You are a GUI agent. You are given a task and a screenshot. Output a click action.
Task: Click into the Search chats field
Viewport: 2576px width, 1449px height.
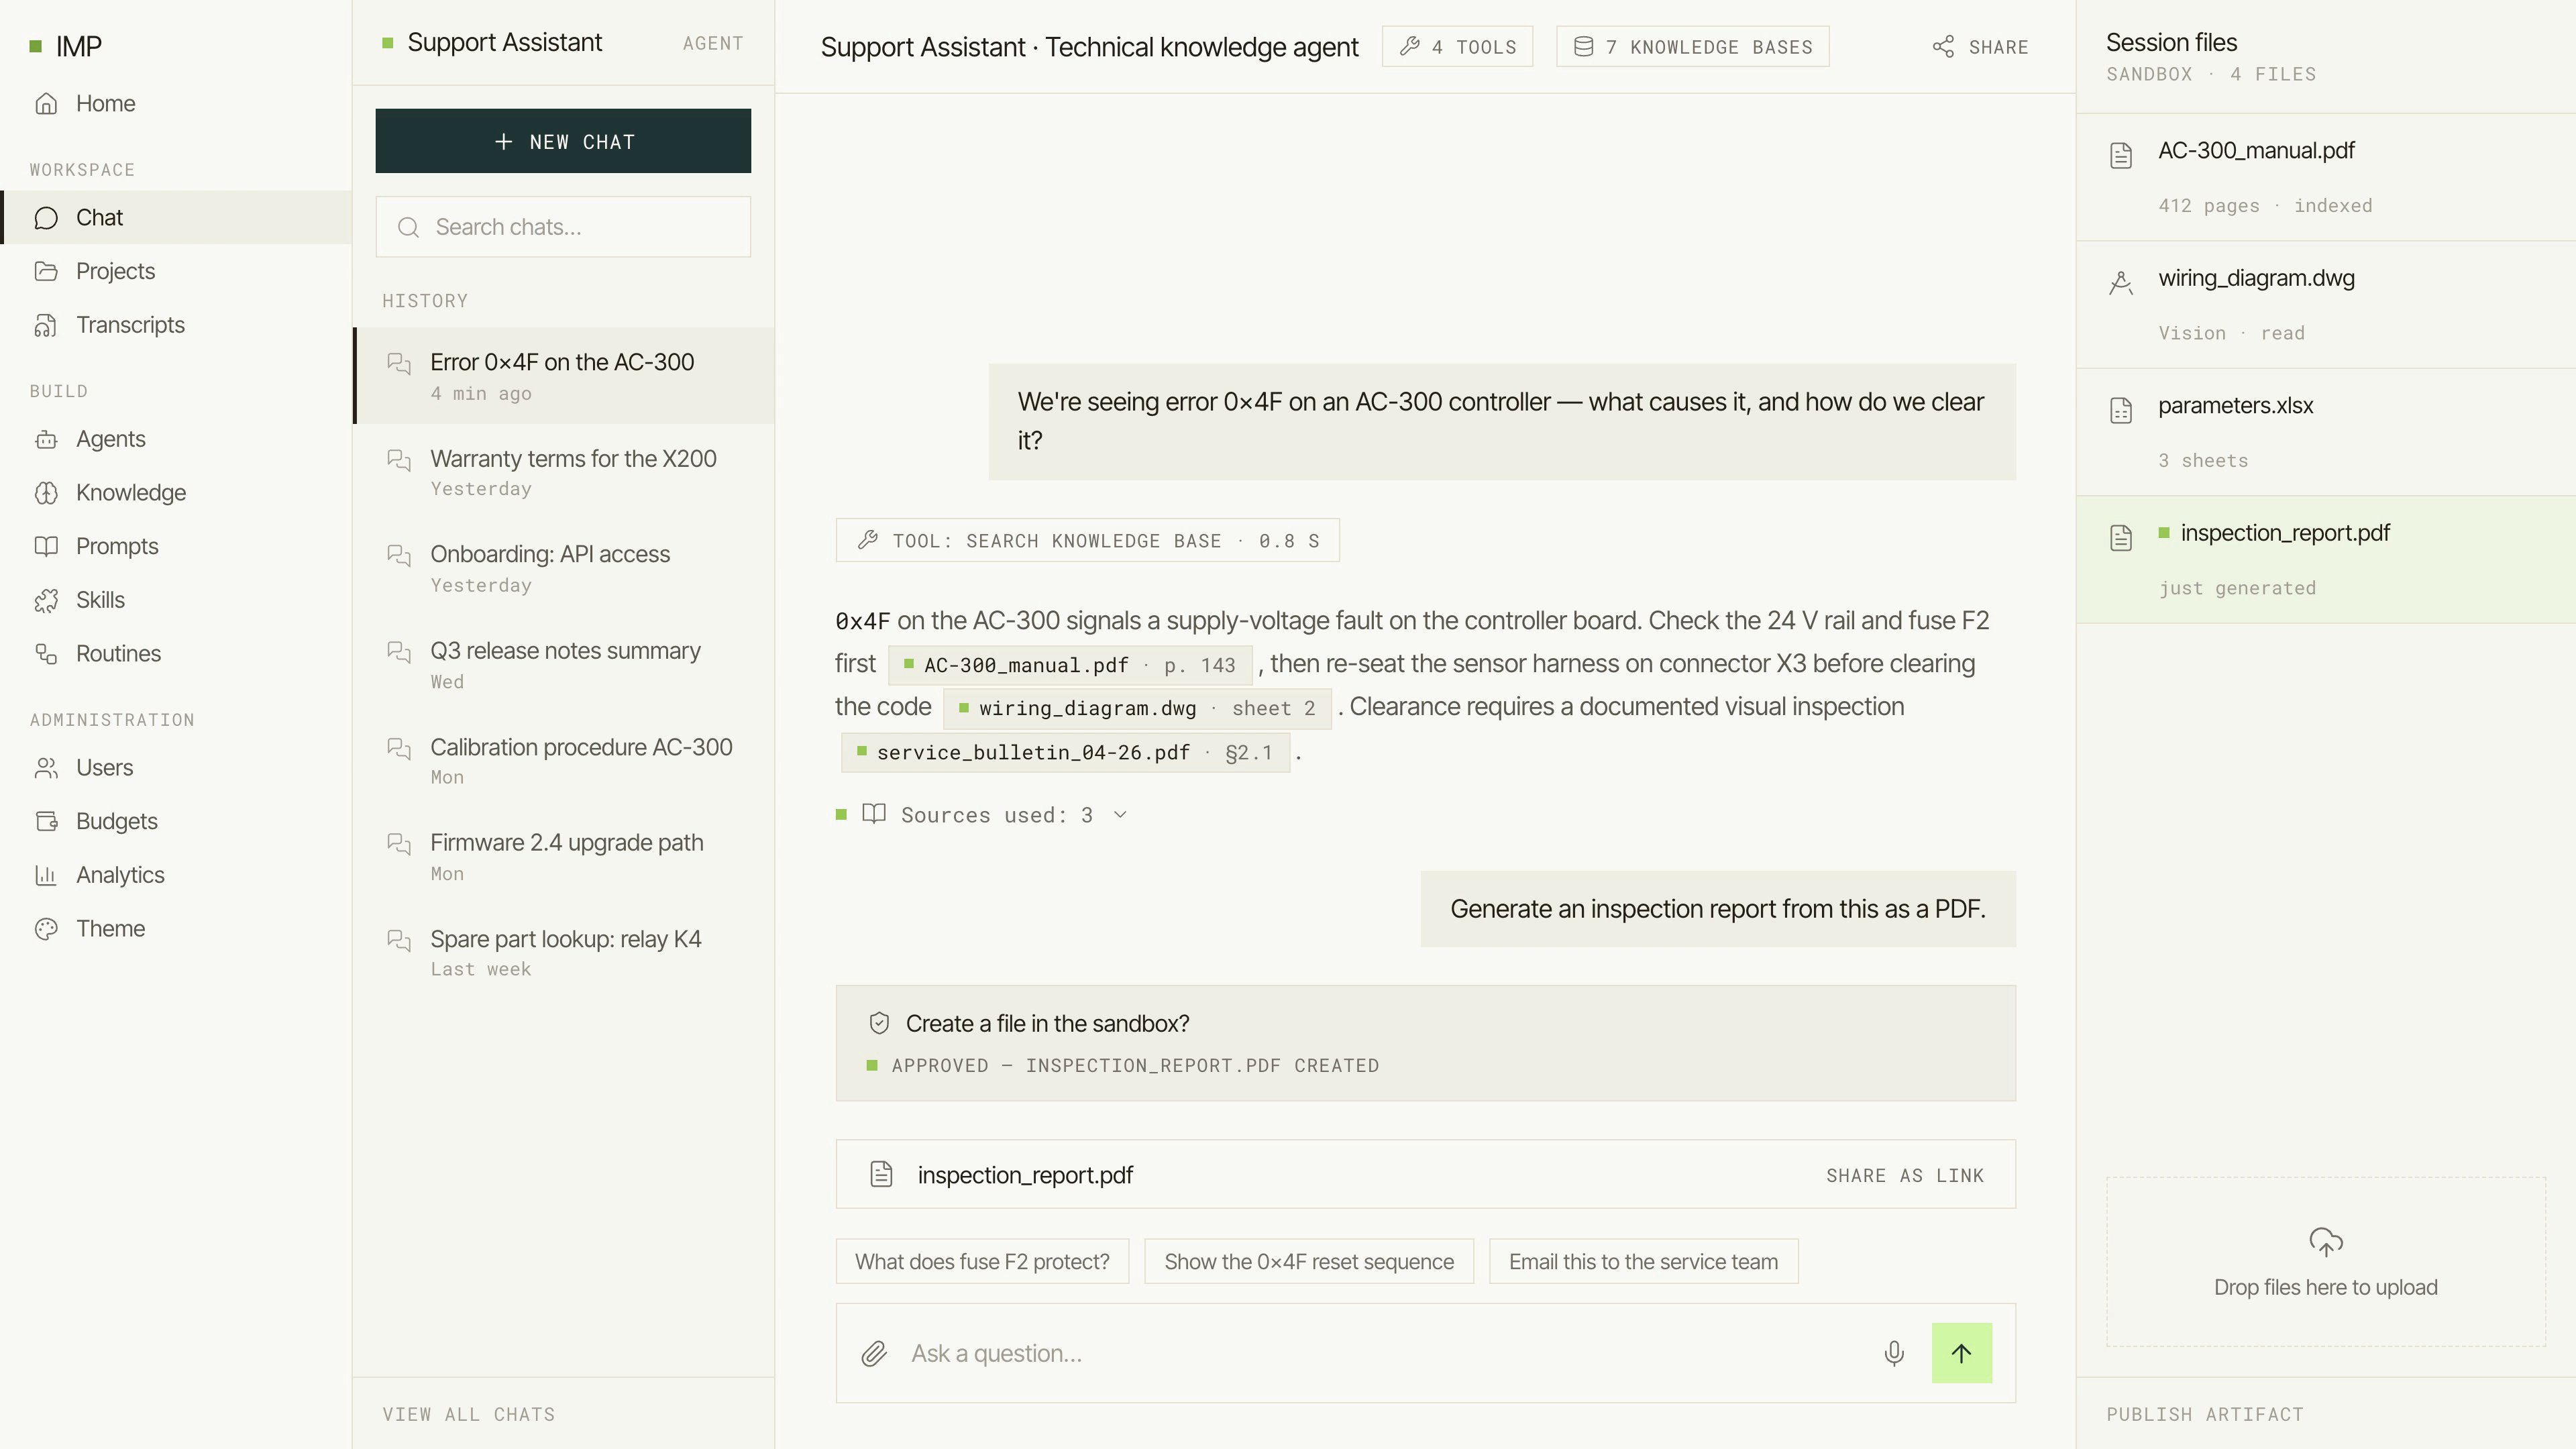pos(563,227)
